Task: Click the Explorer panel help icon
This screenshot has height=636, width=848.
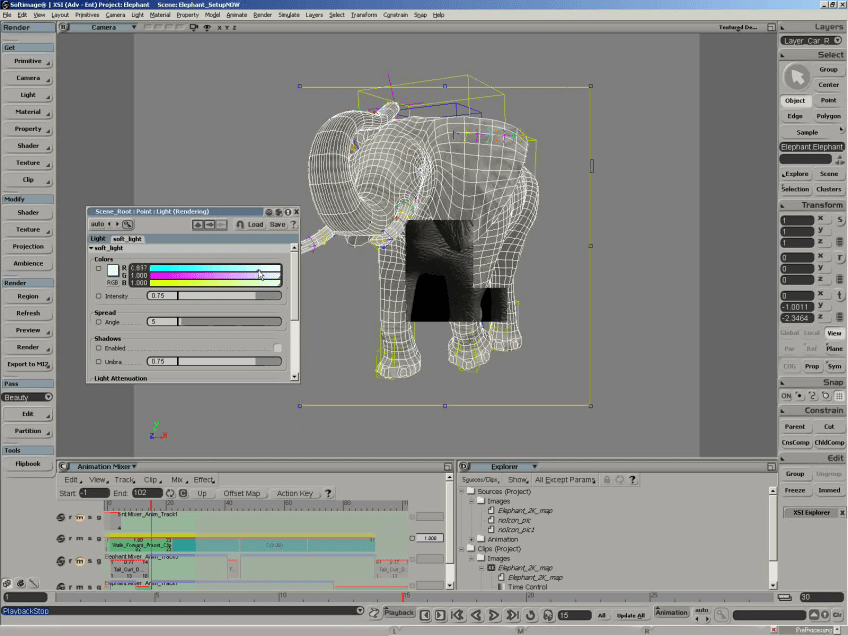Action: point(632,480)
